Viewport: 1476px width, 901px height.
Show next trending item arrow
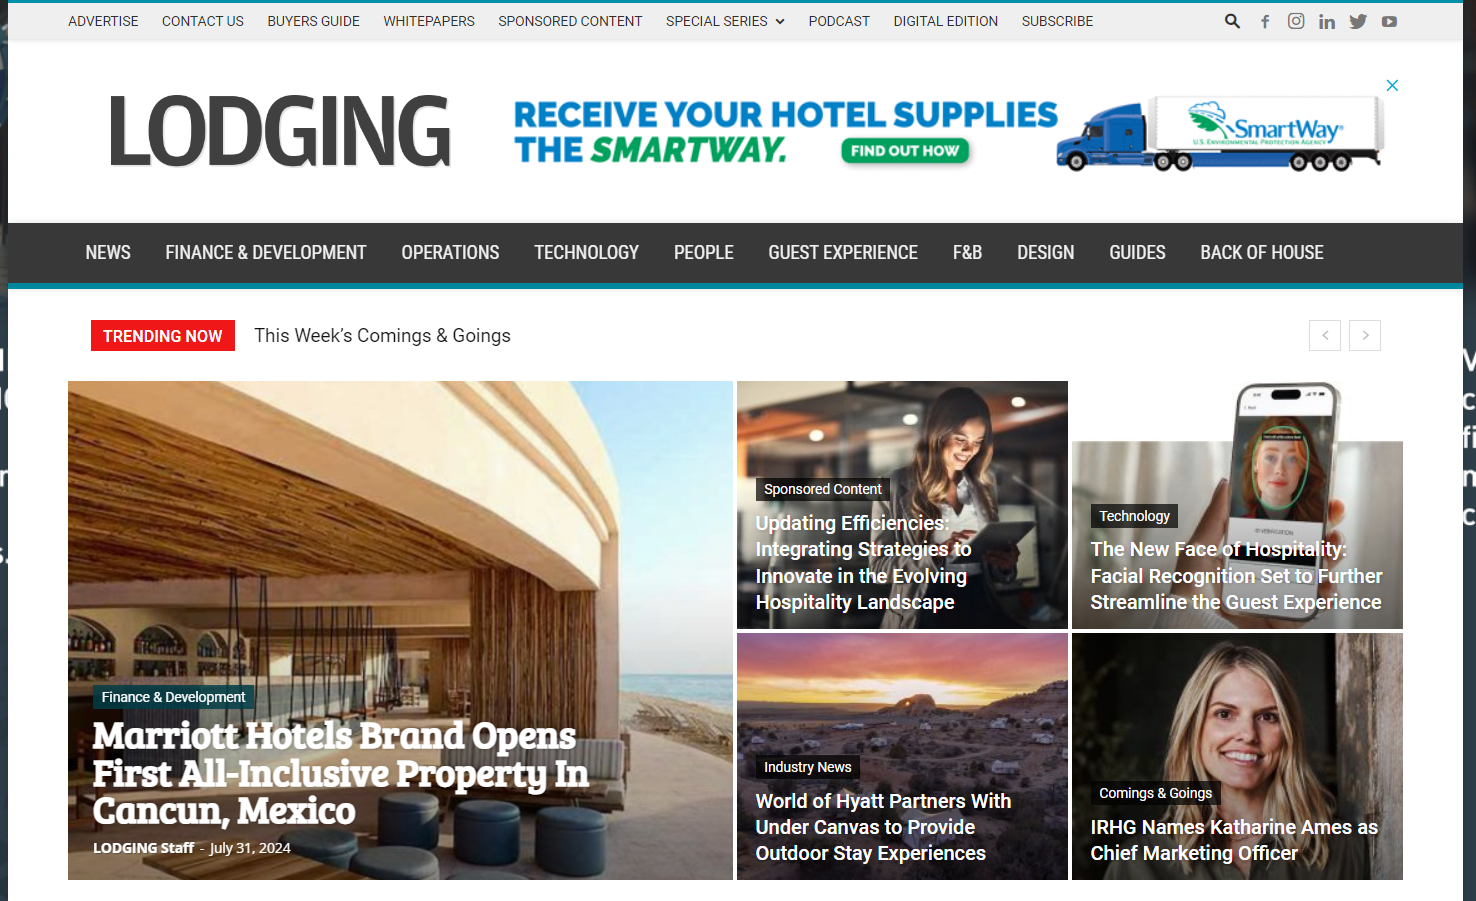[x=1365, y=336]
